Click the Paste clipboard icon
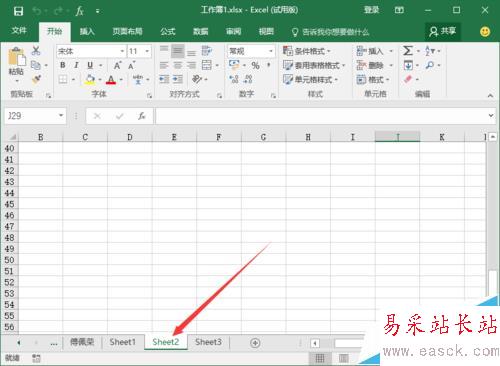 click(x=16, y=57)
